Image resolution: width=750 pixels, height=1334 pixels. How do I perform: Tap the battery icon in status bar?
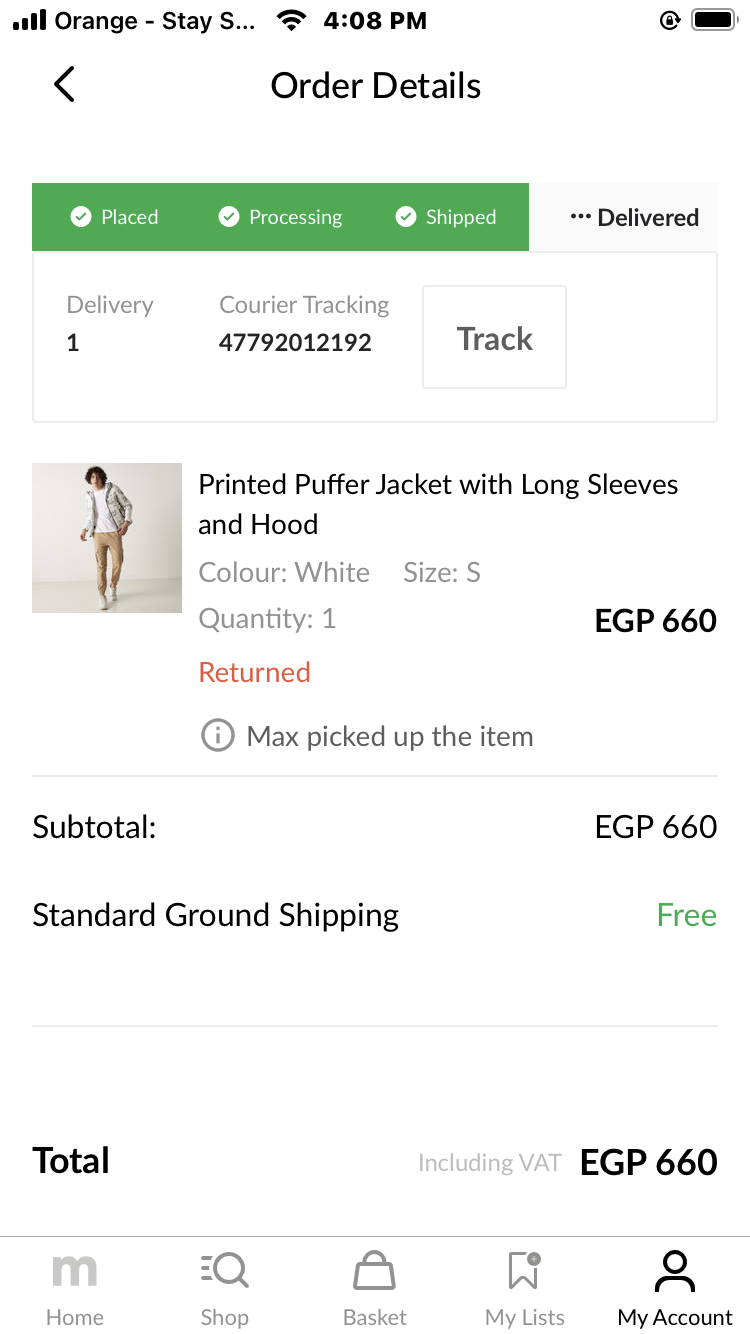714,21
